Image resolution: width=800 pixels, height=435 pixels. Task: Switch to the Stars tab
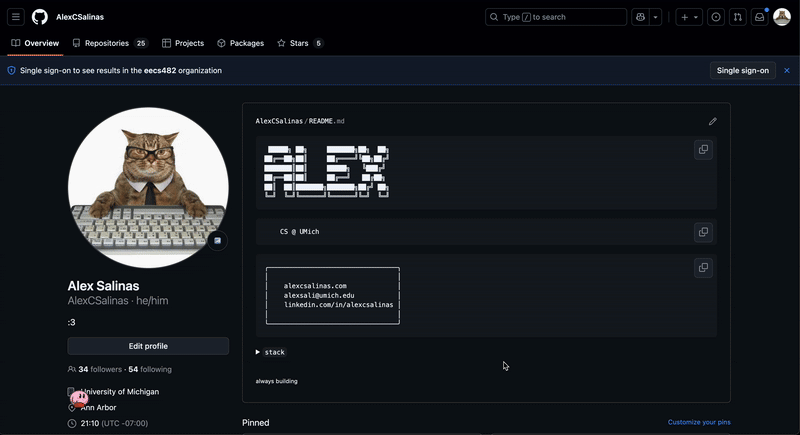(x=300, y=43)
